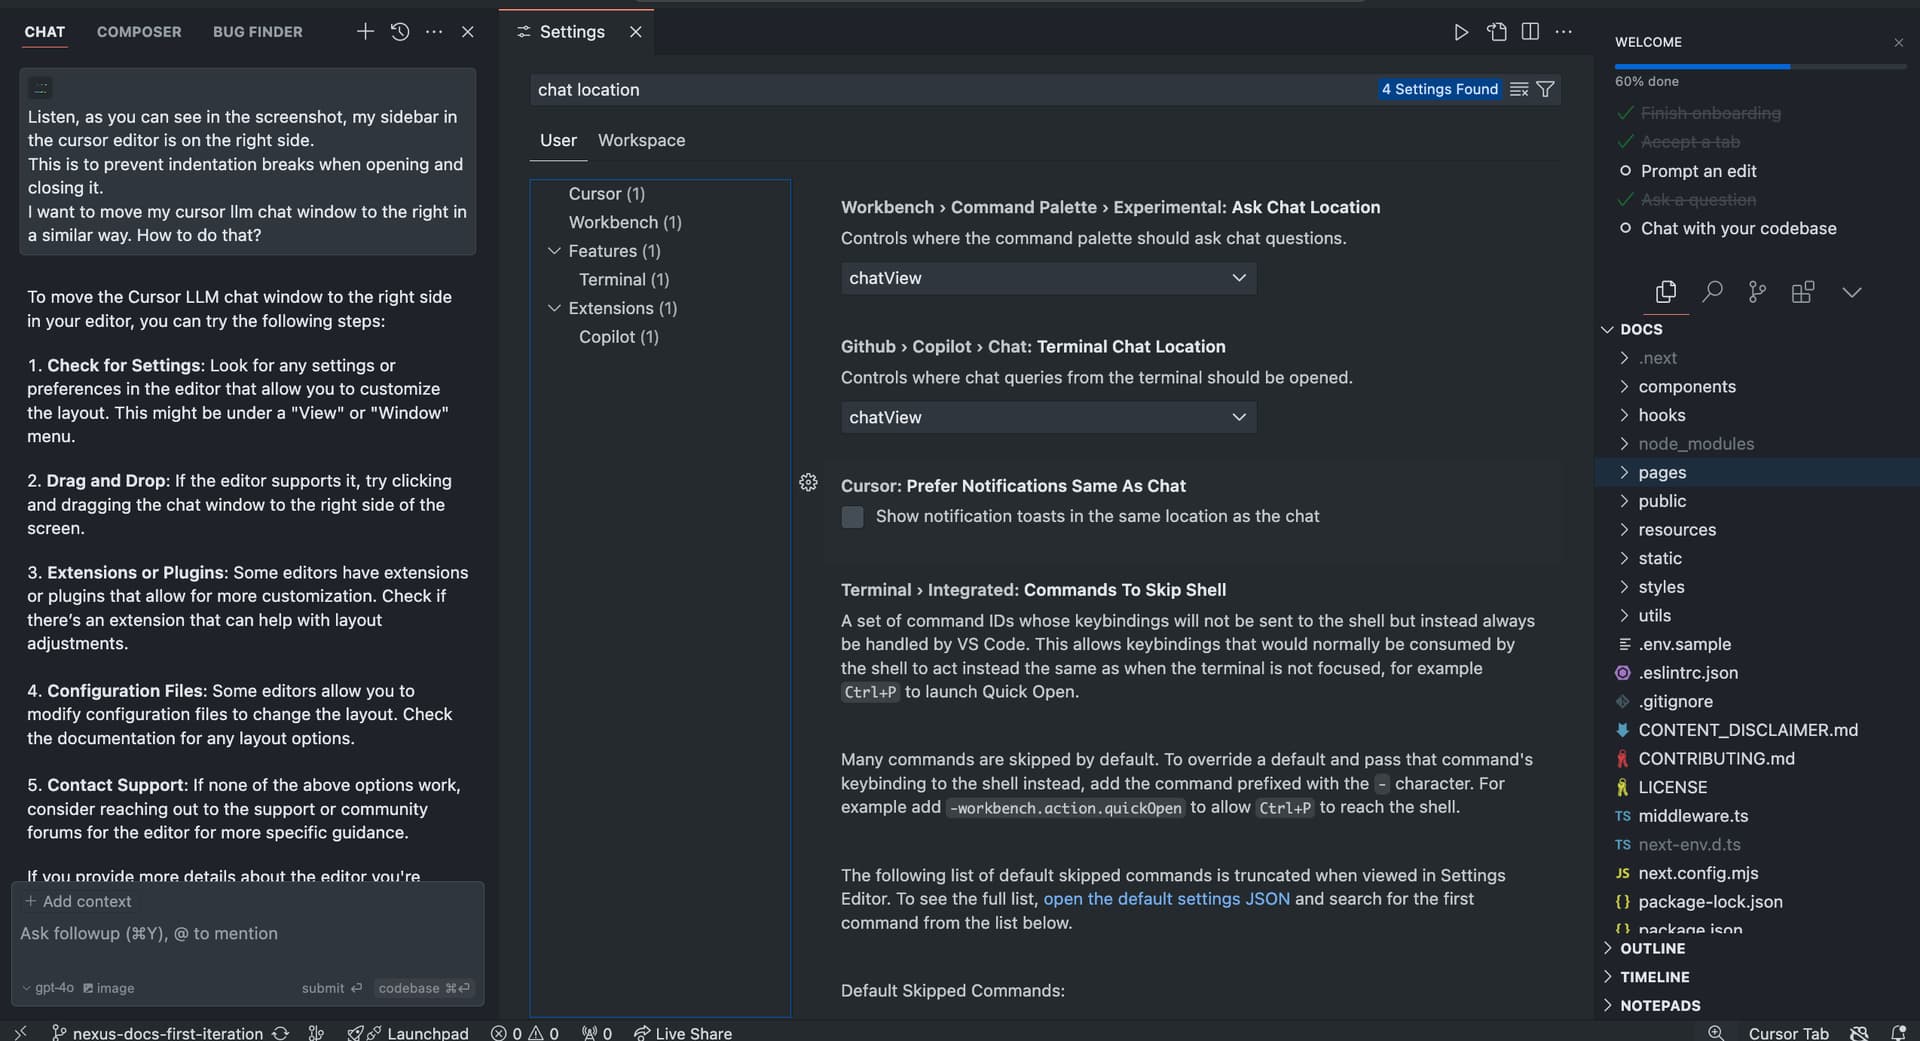Attach an image to chat
The height and width of the screenshot is (1041, 1920).
click(x=108, y=988)
